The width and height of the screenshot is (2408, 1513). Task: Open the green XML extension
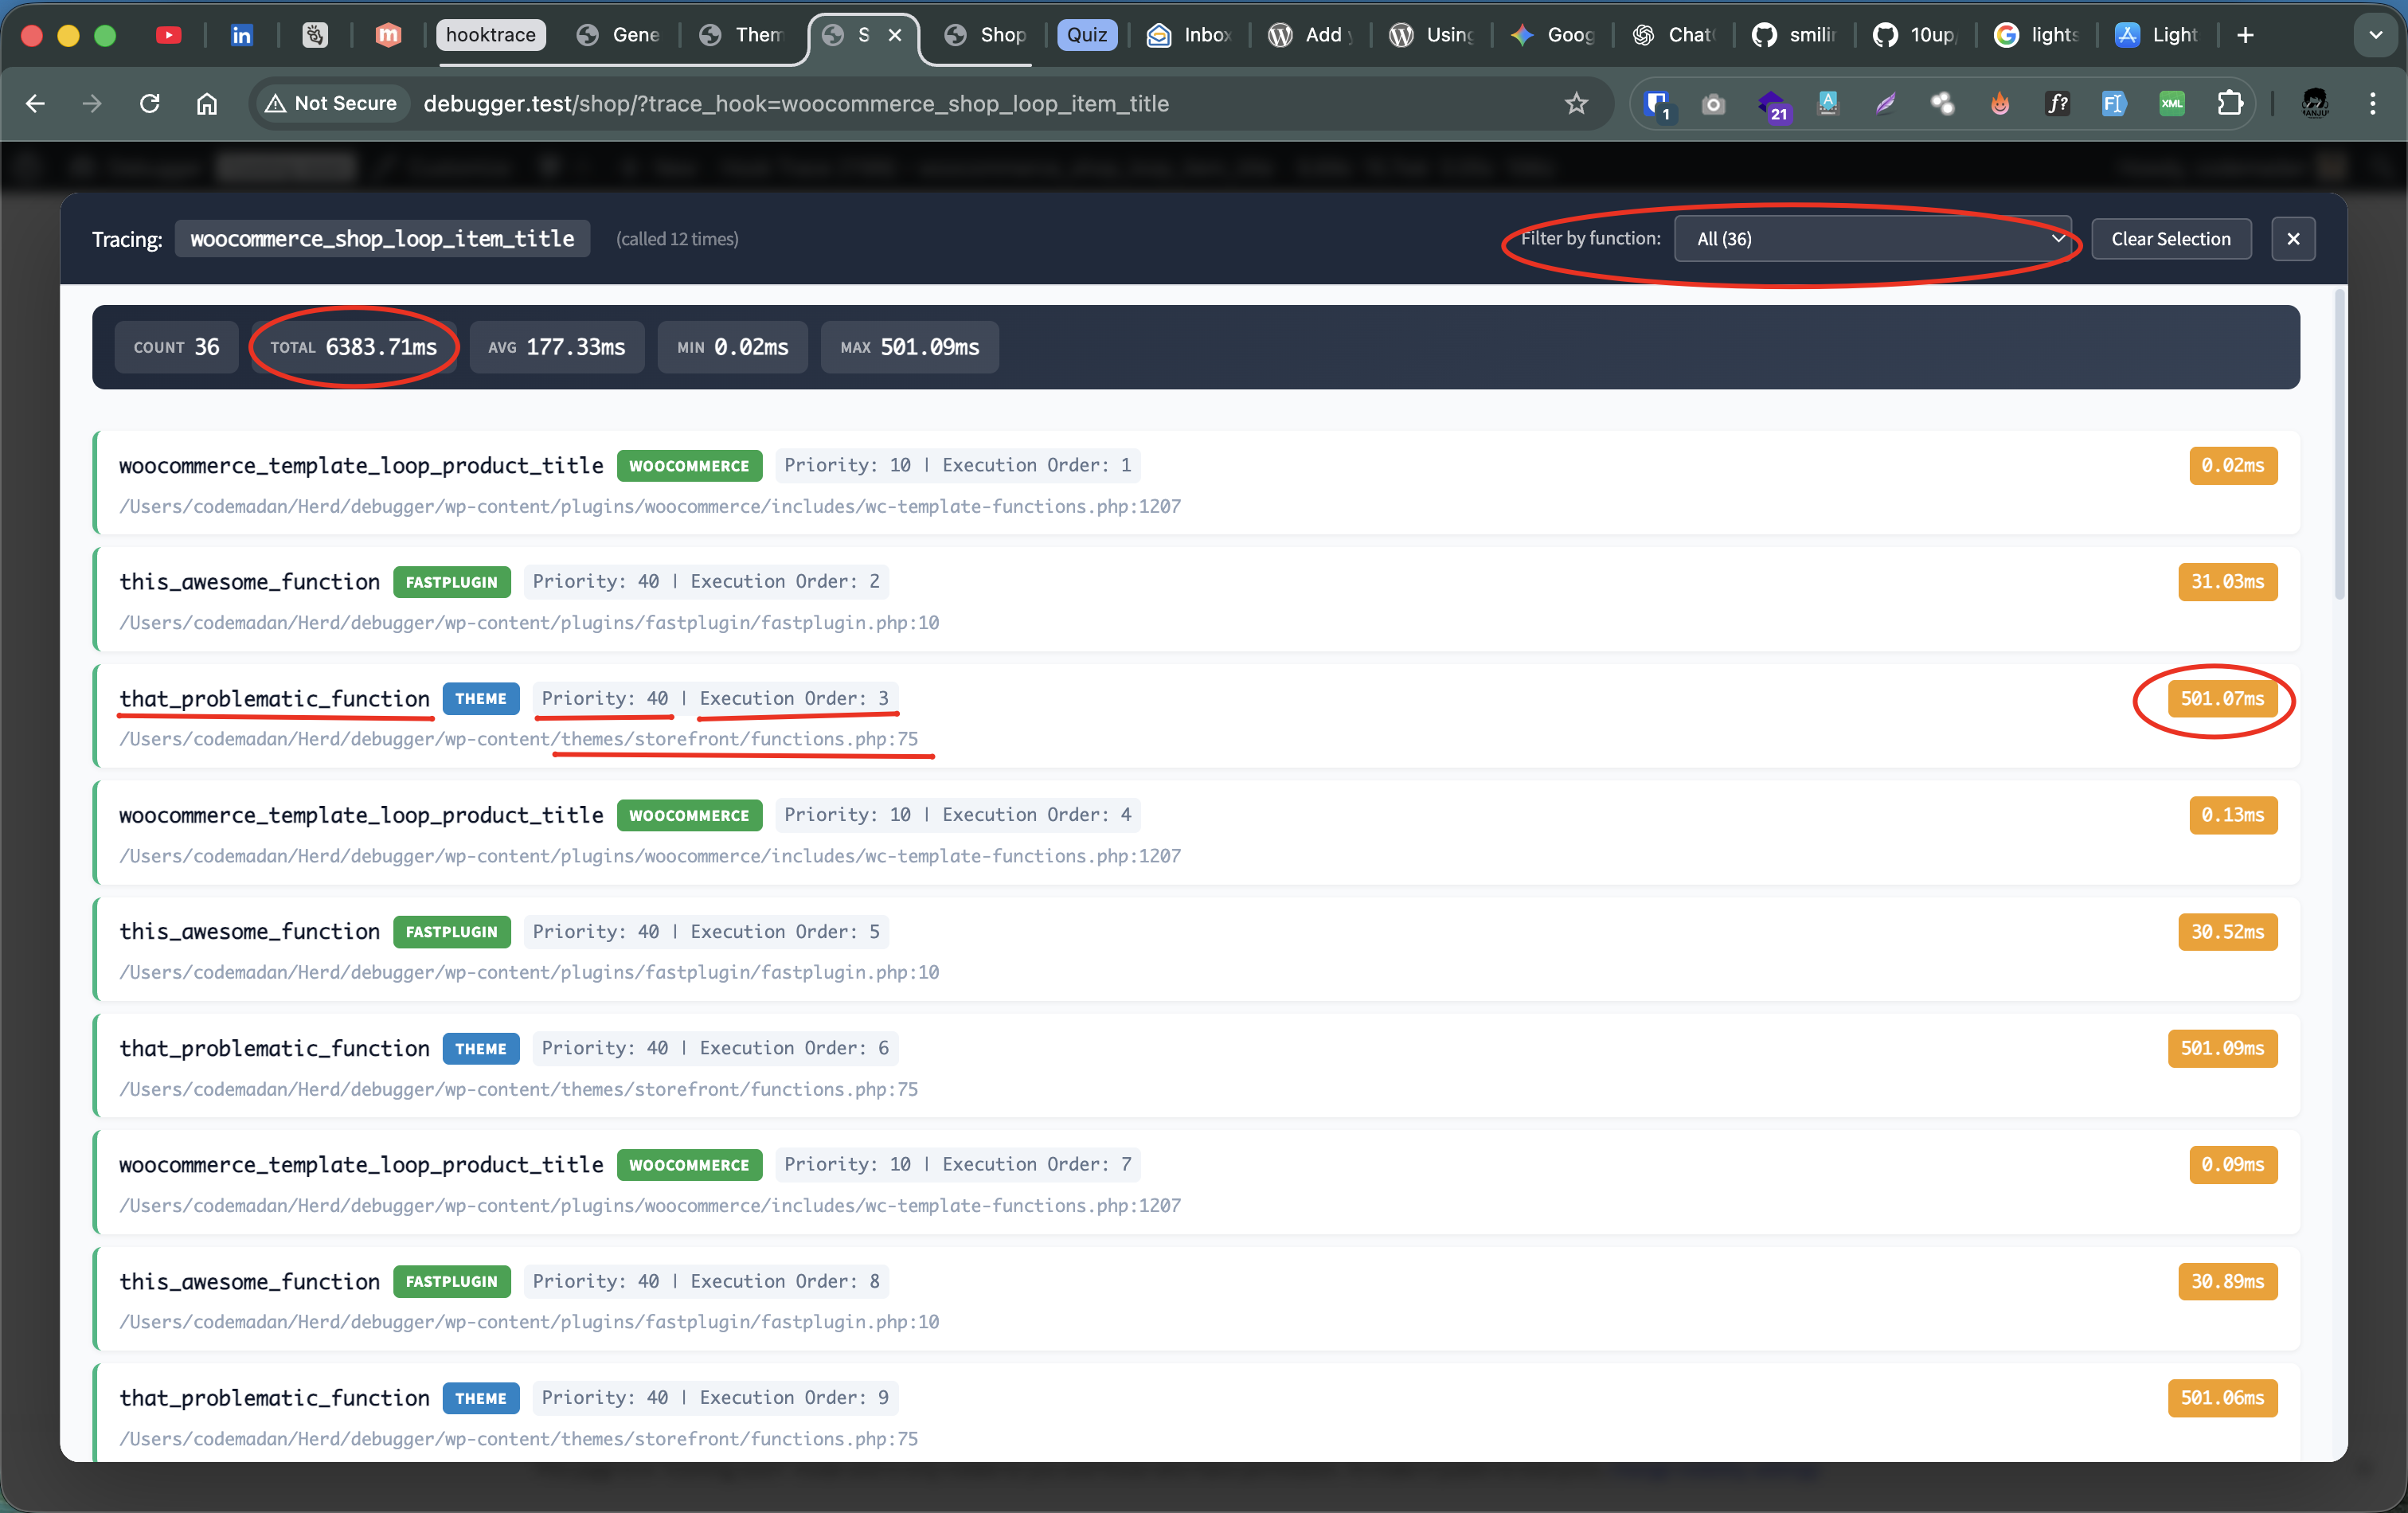tap(2172, 103)
